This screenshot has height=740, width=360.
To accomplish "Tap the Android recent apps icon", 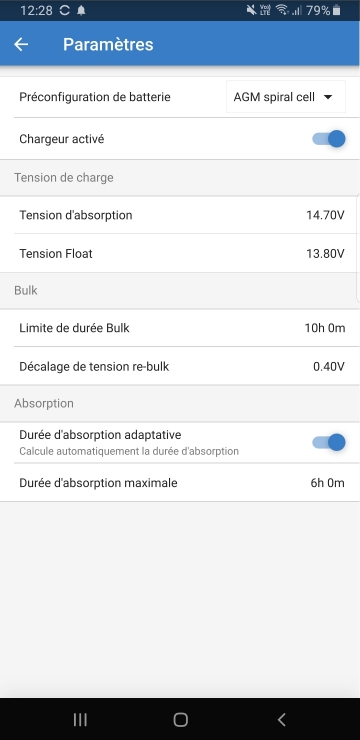I will point(80,719).
